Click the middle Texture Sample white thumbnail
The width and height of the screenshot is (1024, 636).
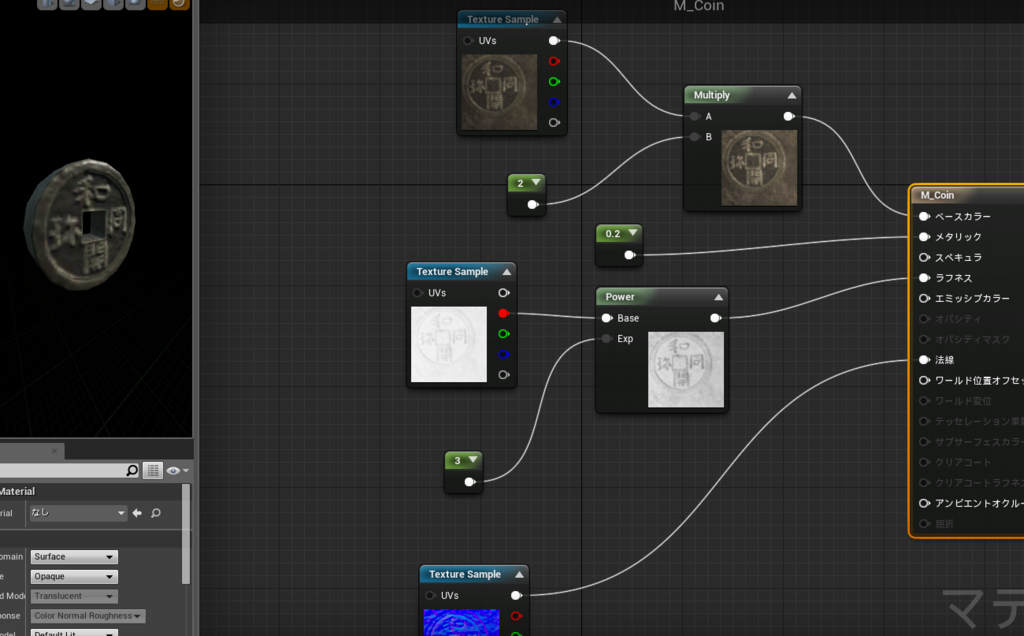(449, 344)
